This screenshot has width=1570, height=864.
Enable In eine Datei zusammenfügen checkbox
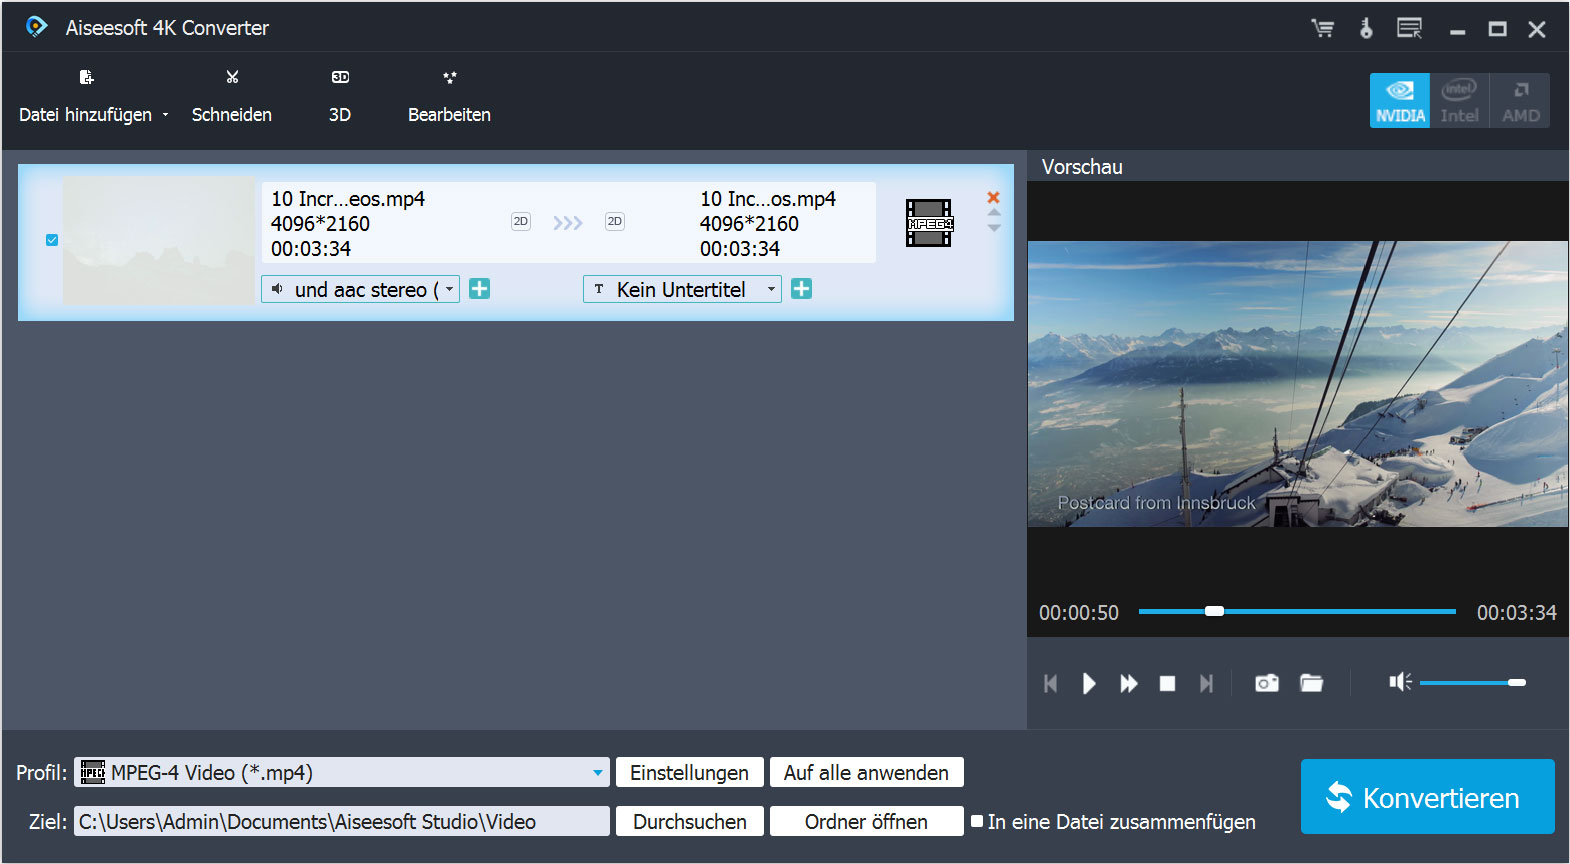click(977, 821)
